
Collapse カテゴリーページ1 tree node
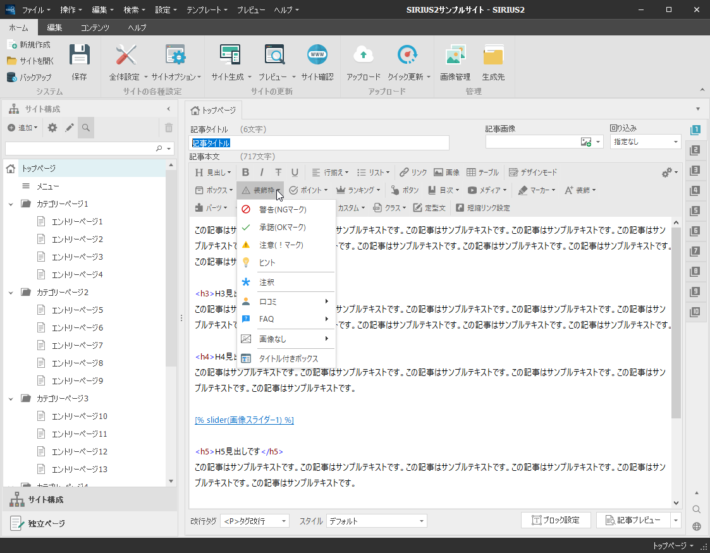pos(11,204)
